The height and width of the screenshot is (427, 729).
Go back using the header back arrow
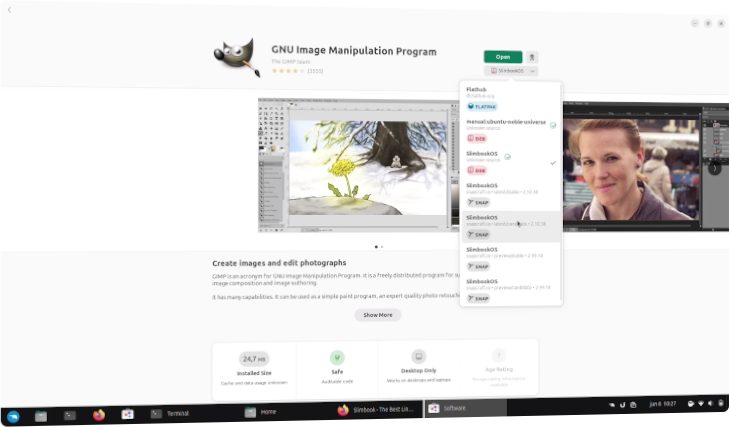pyautogui.click(x=9, y=10)
